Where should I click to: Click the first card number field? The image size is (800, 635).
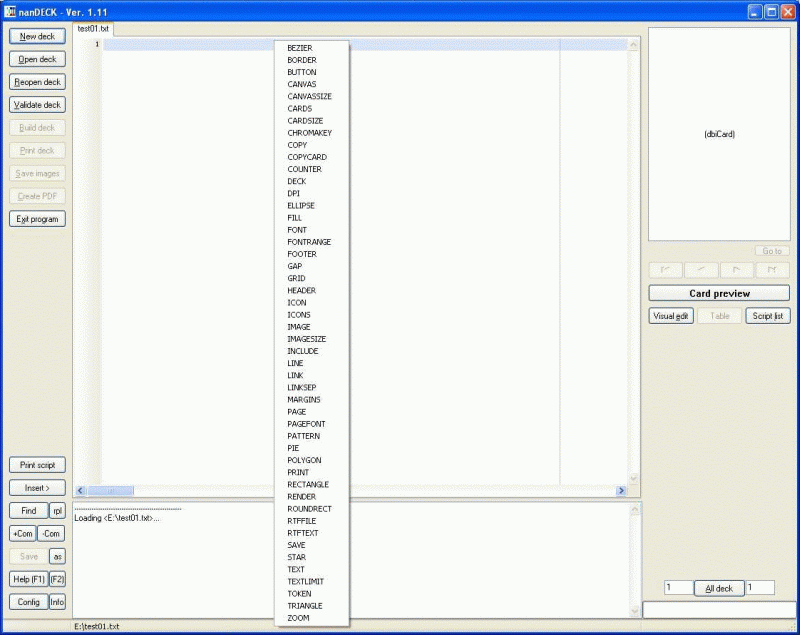pos(678,588)
